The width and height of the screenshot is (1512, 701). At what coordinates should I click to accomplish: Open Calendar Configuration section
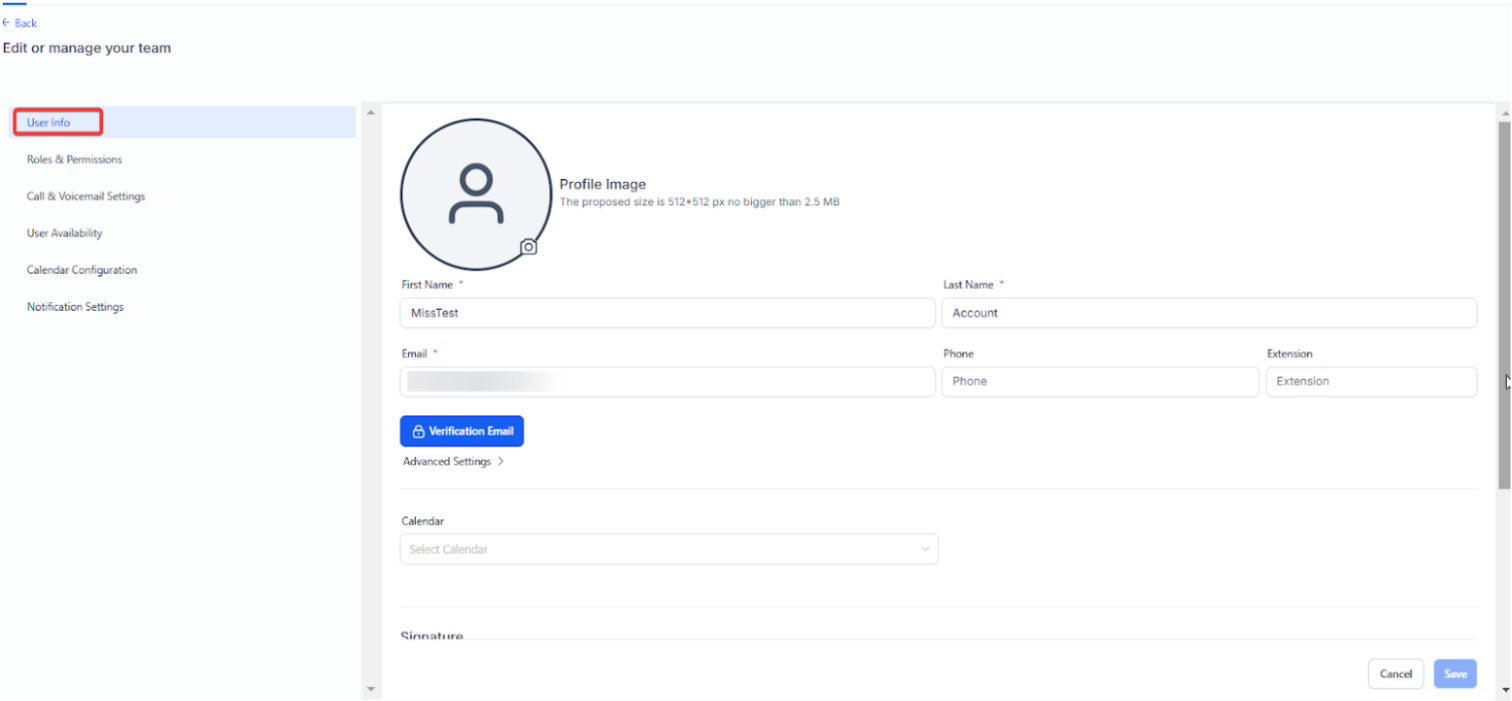[82, 270]
